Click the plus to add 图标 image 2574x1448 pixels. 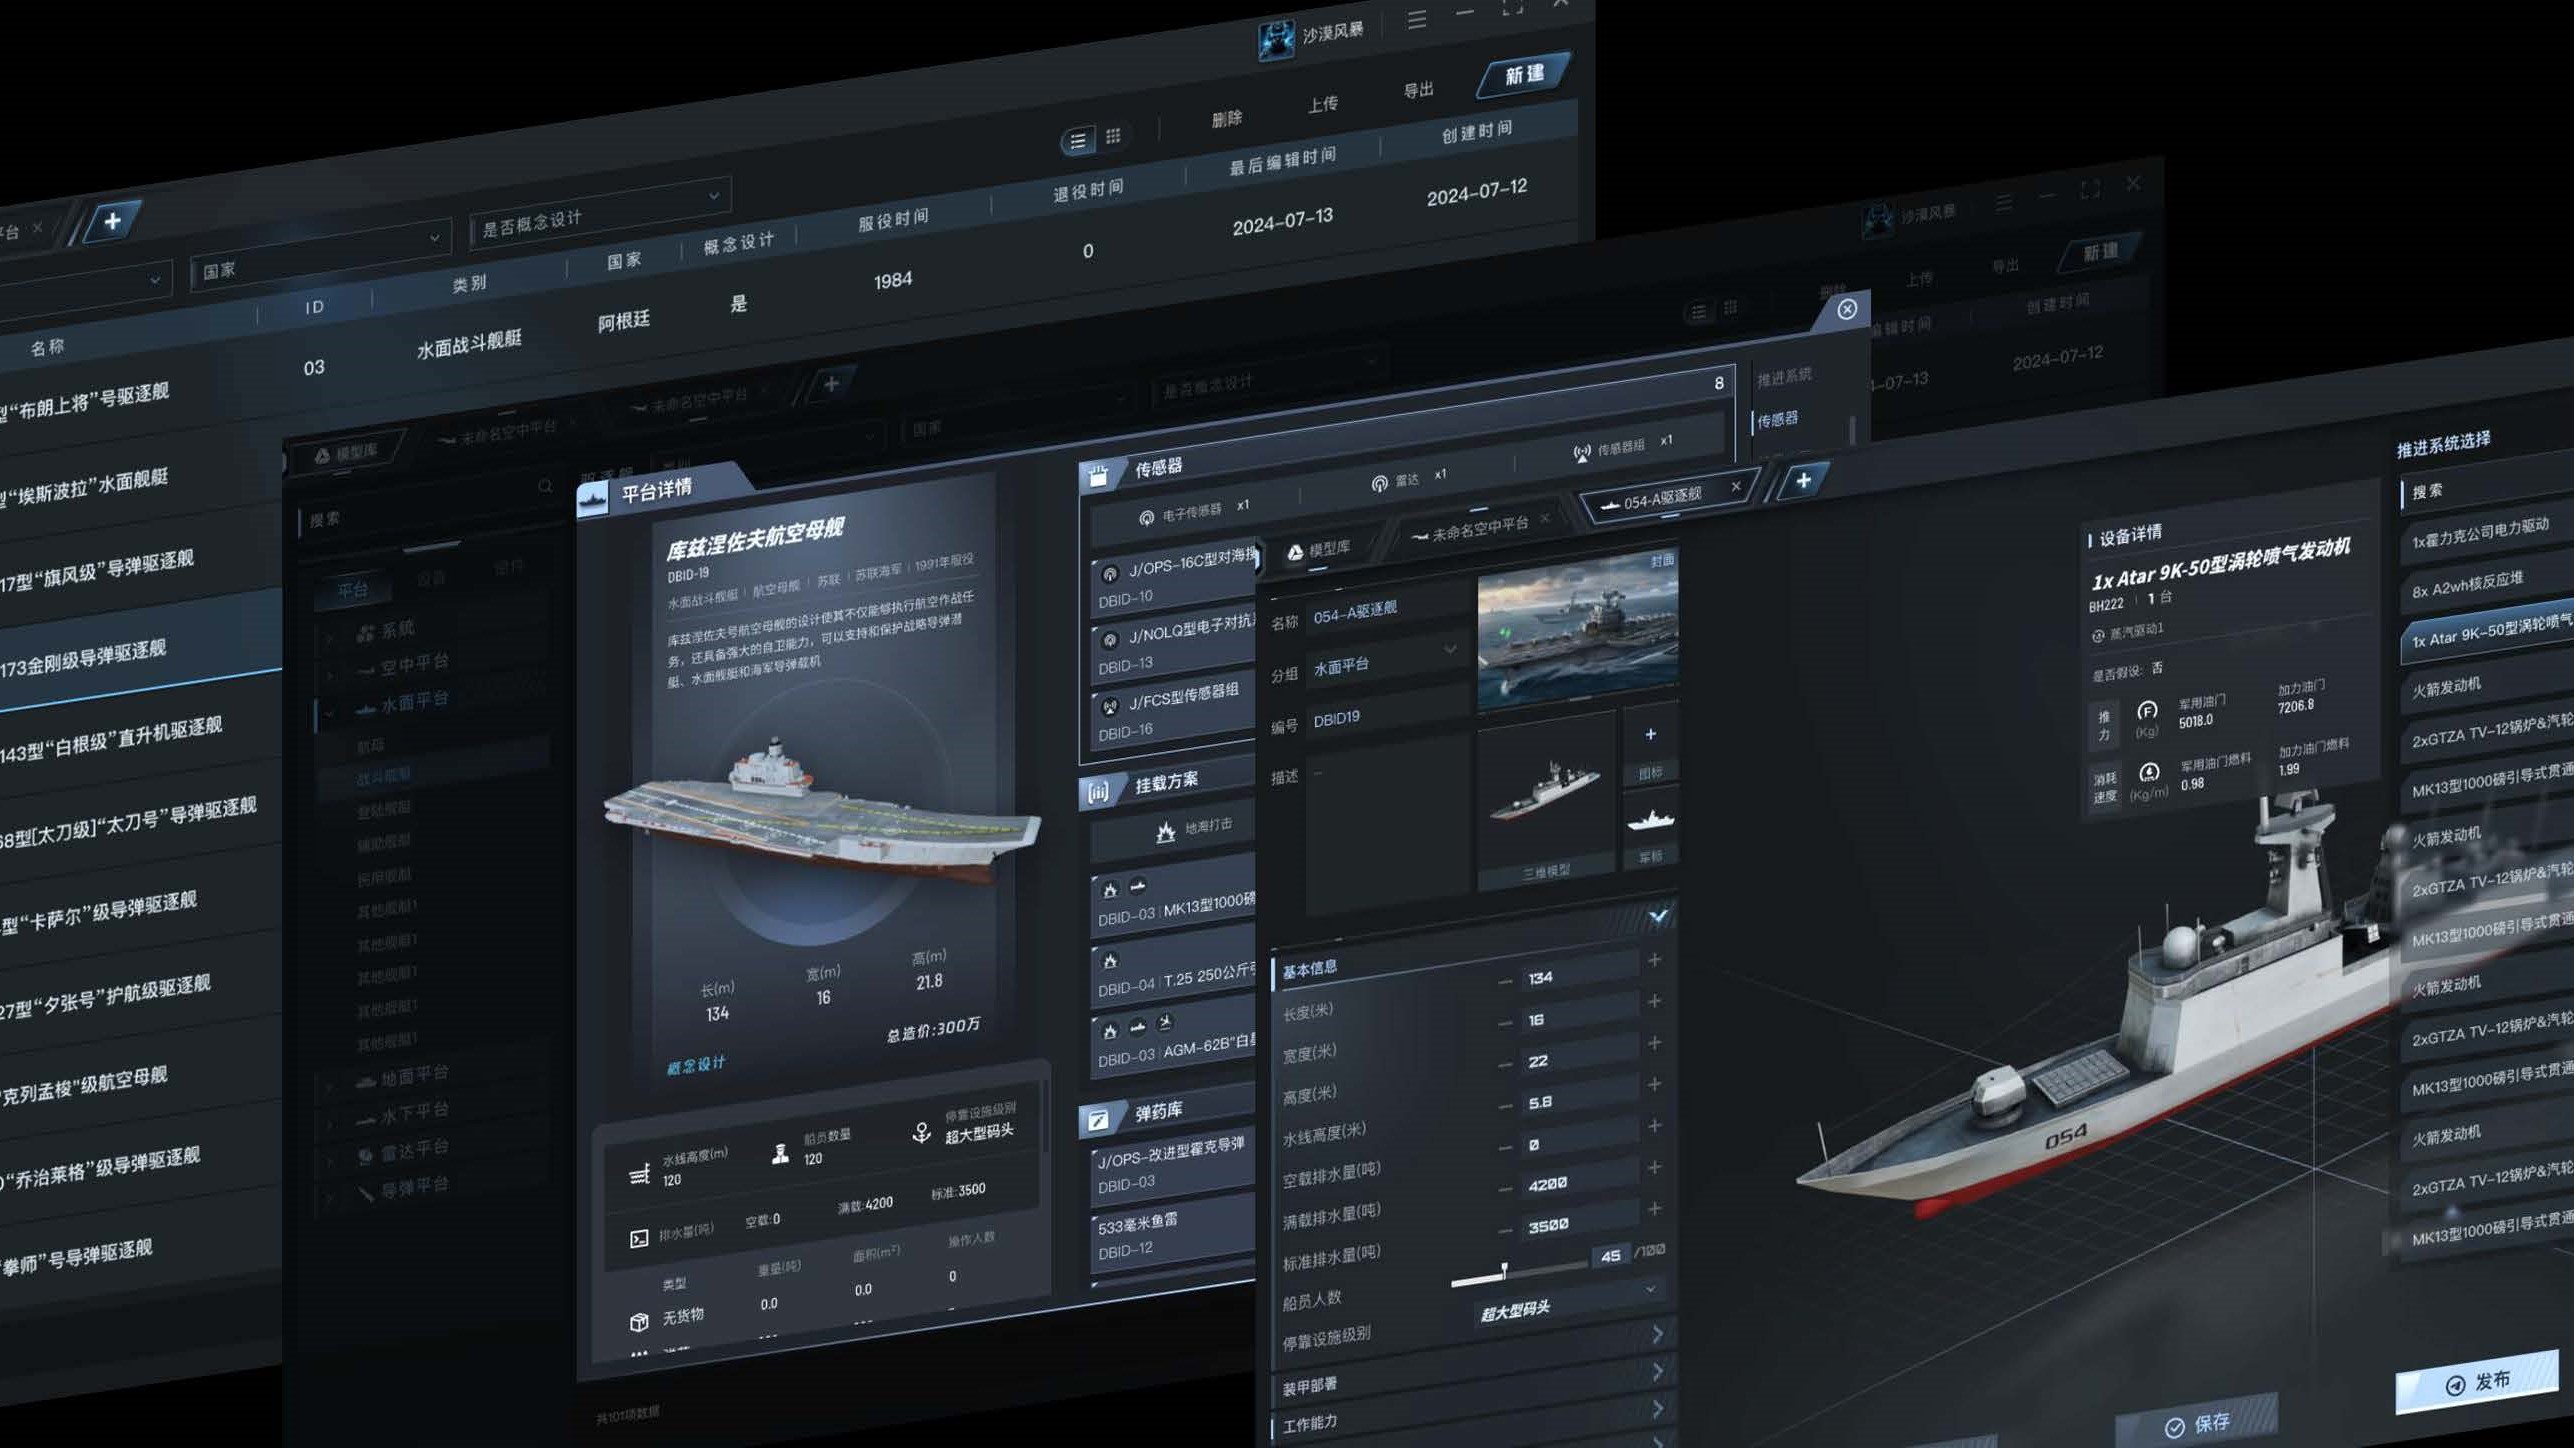[x=1650, y=735]
